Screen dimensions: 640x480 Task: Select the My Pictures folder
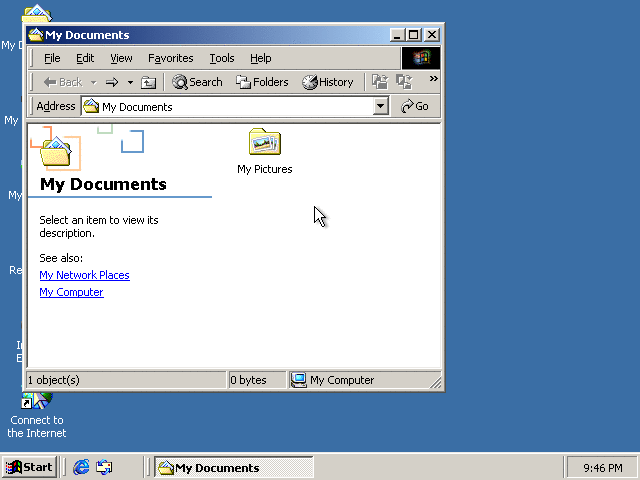(x=264, y=151)
